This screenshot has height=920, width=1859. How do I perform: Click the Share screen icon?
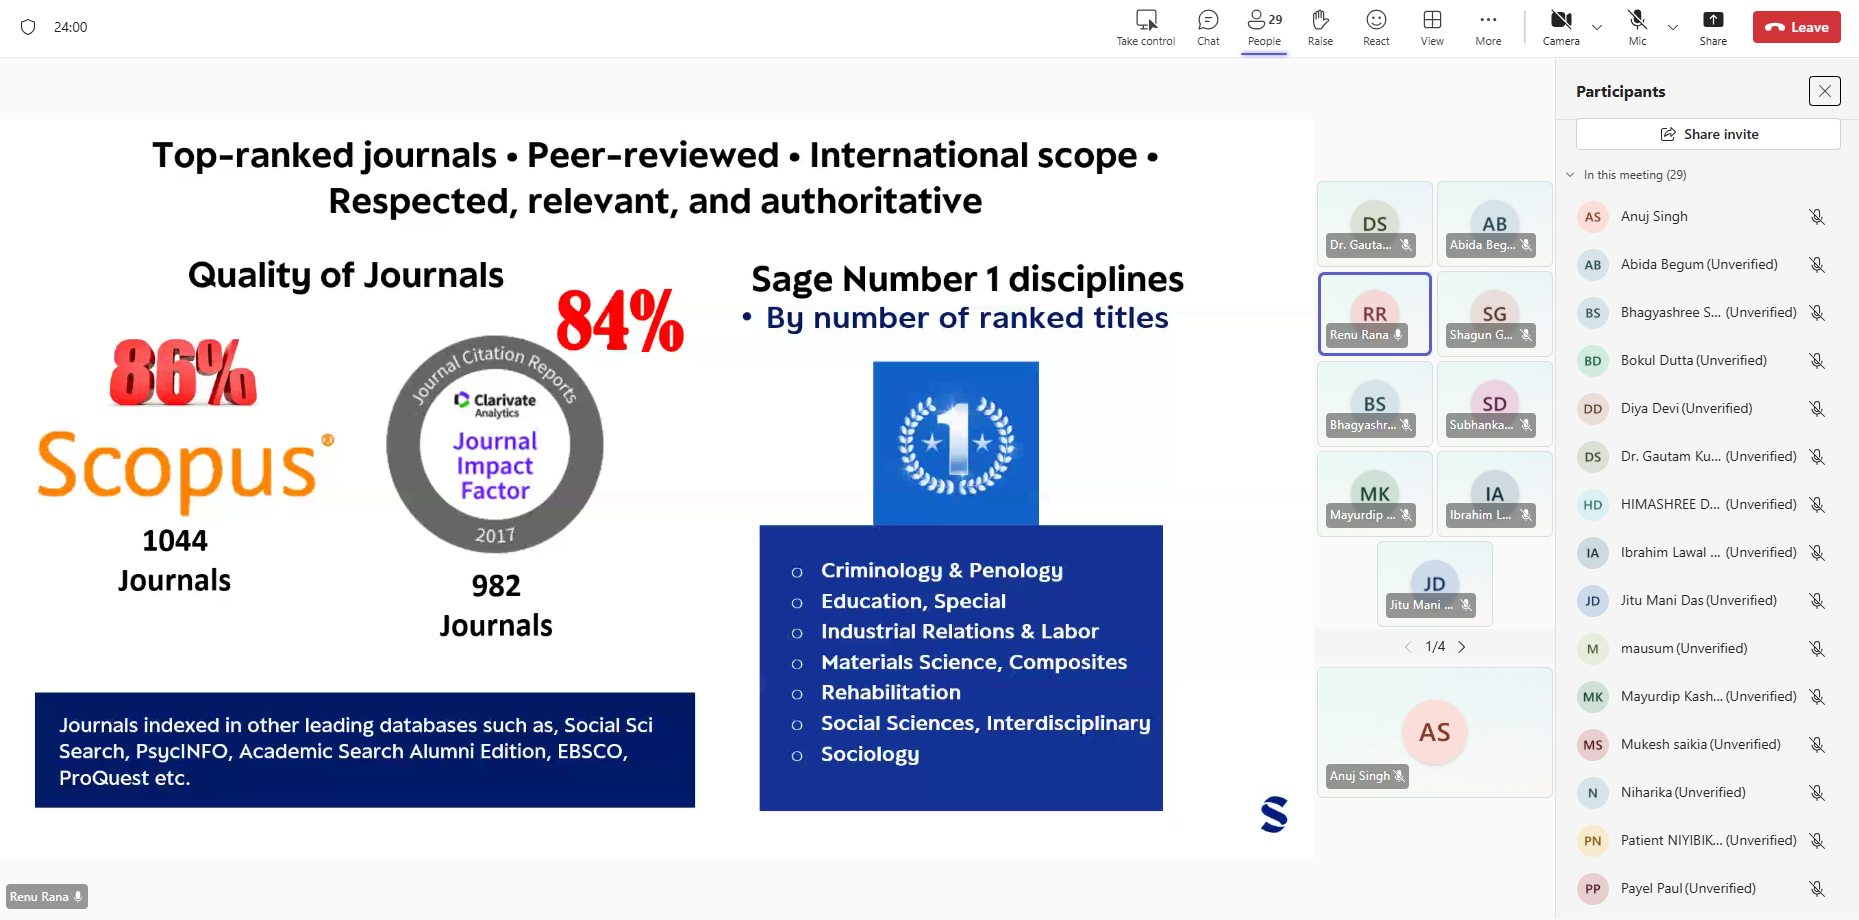1712,27
